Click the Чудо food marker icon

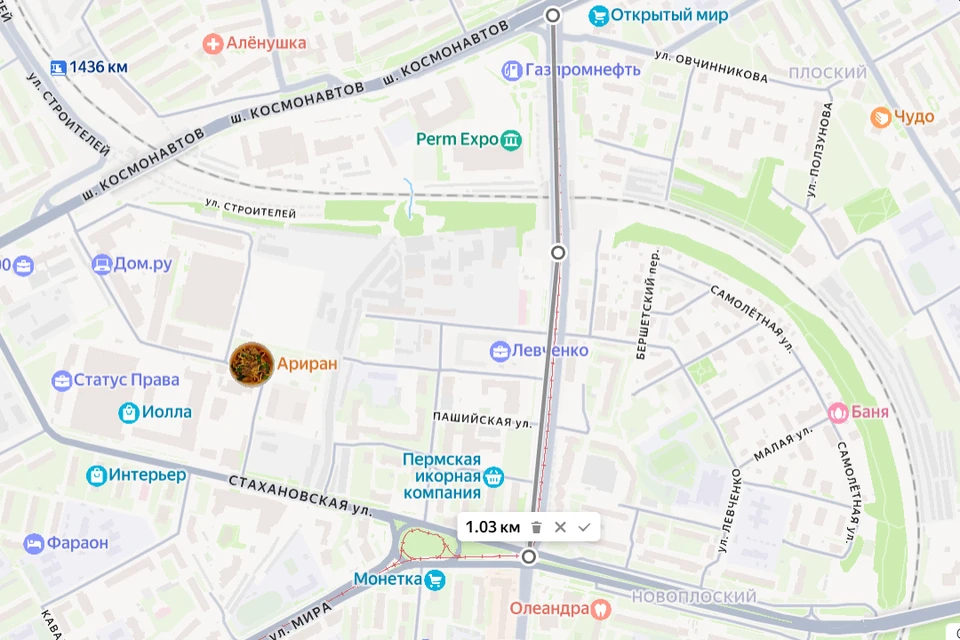(880, 117)
